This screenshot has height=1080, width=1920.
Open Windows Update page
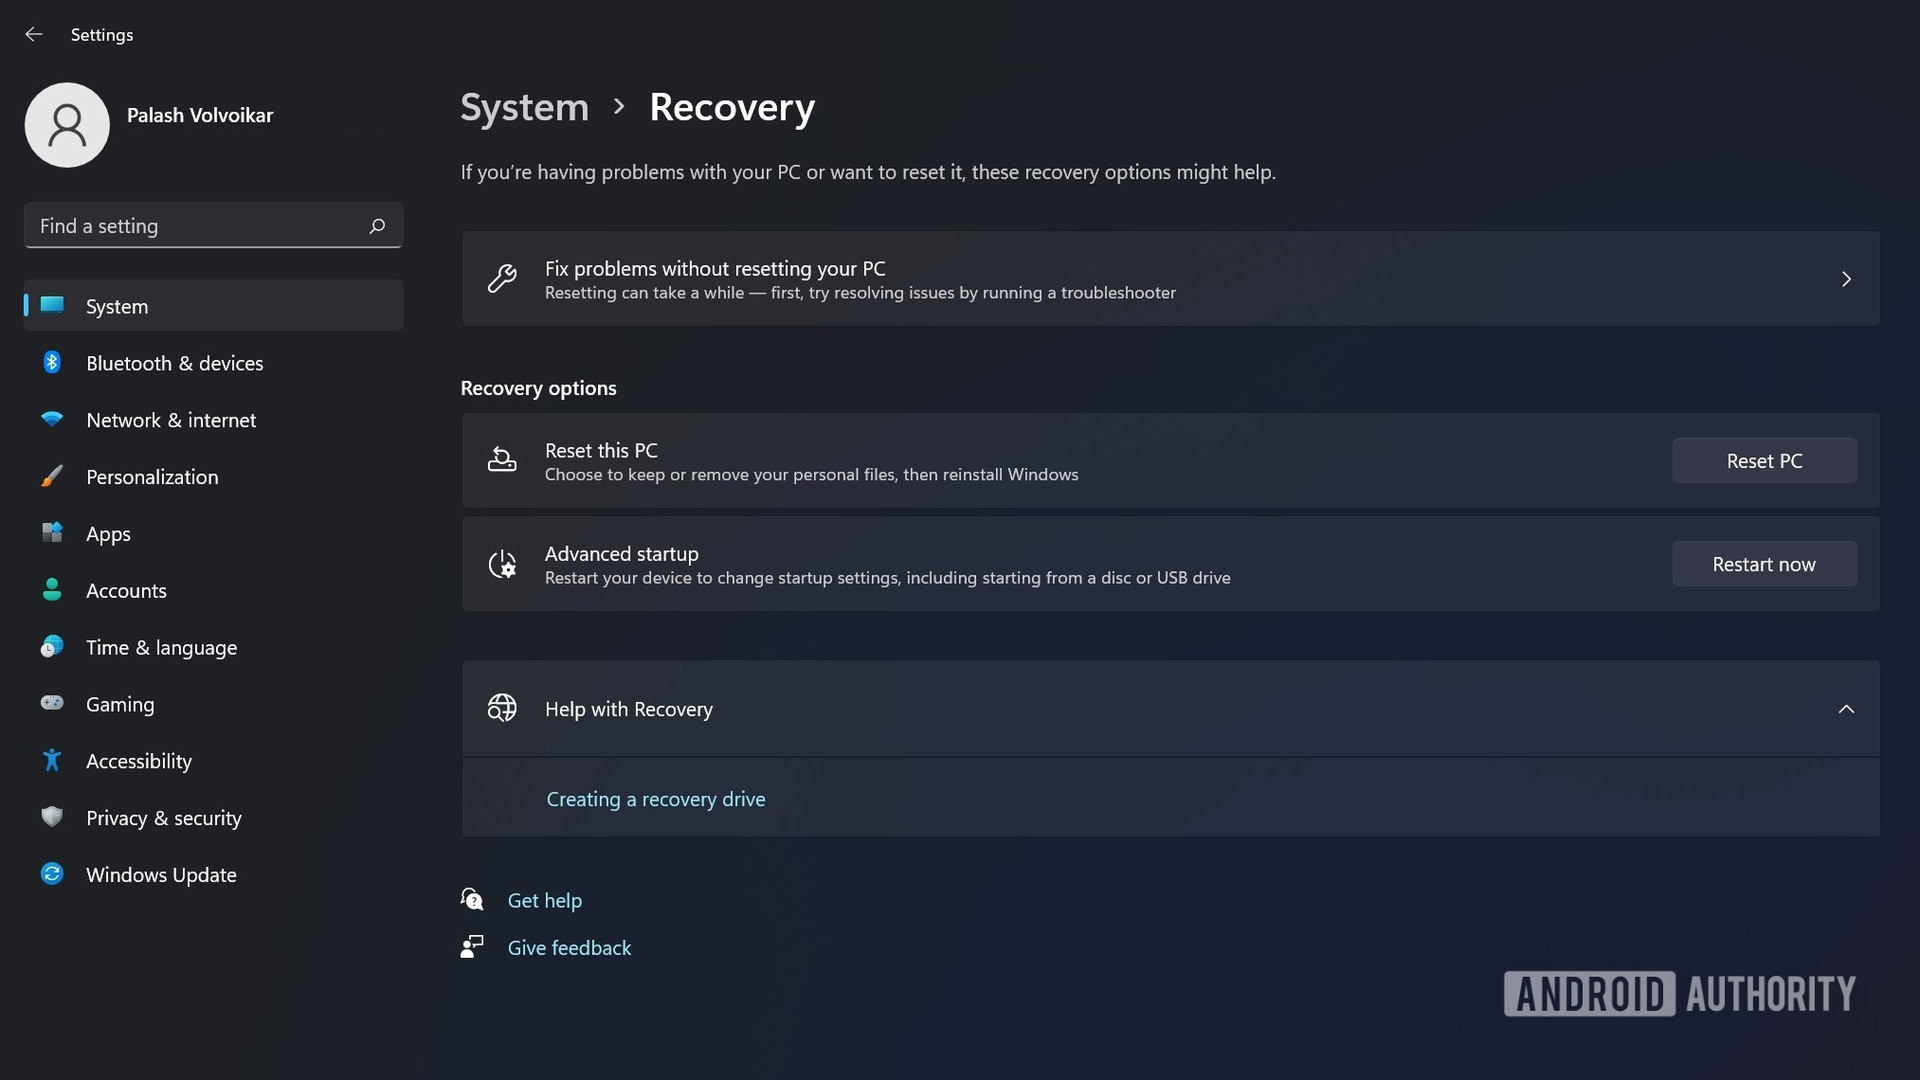point(213,875)
